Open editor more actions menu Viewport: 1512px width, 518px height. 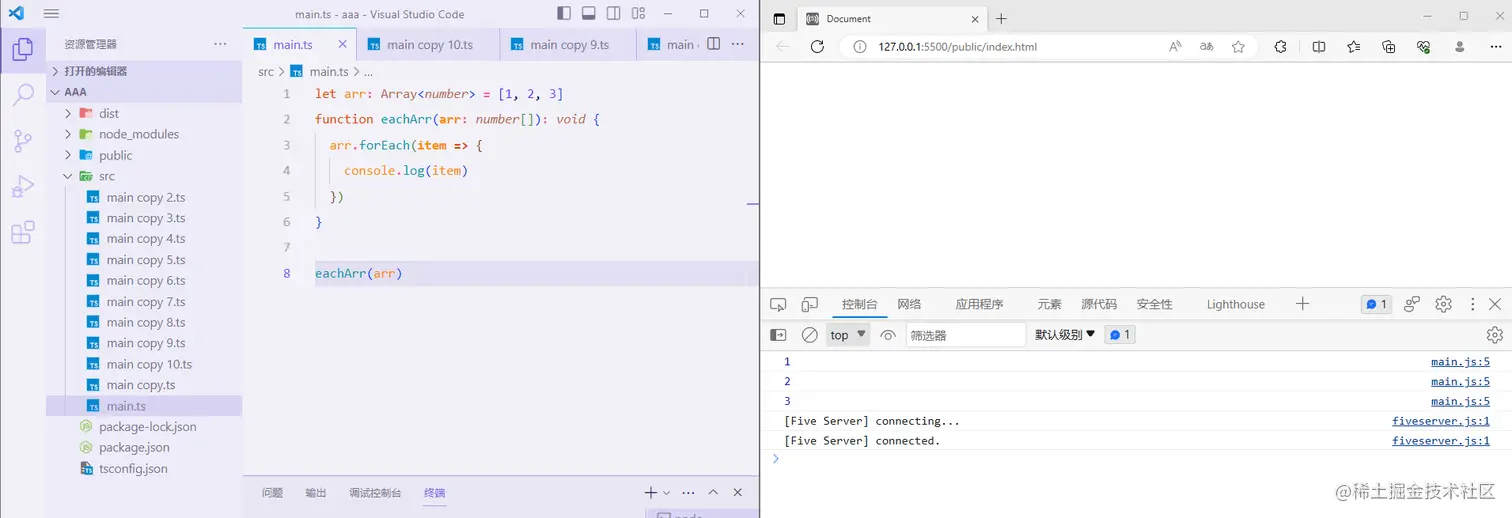click(739, 44)
